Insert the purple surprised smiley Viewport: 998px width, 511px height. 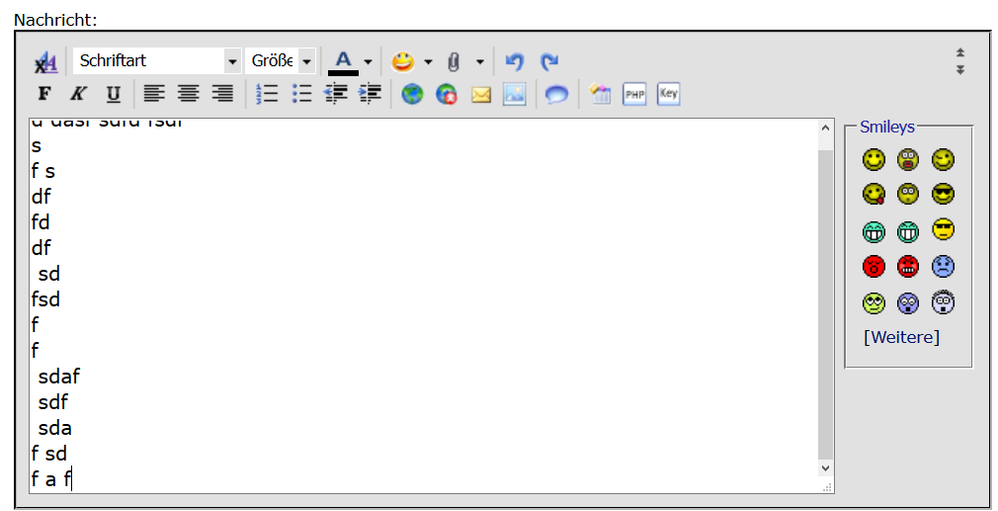point(908,303)
